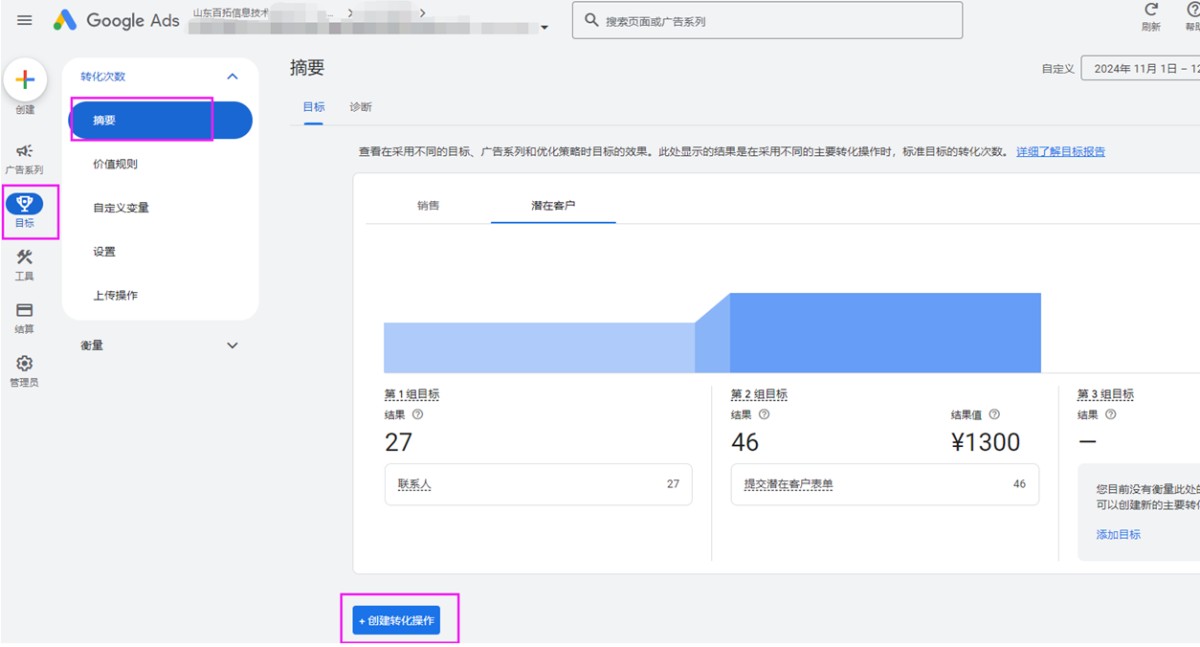Viewport: 1200px width, 647px height.
Task: Click help icon beside 第3组目标 结果
Action: (x=1110, y=414)
